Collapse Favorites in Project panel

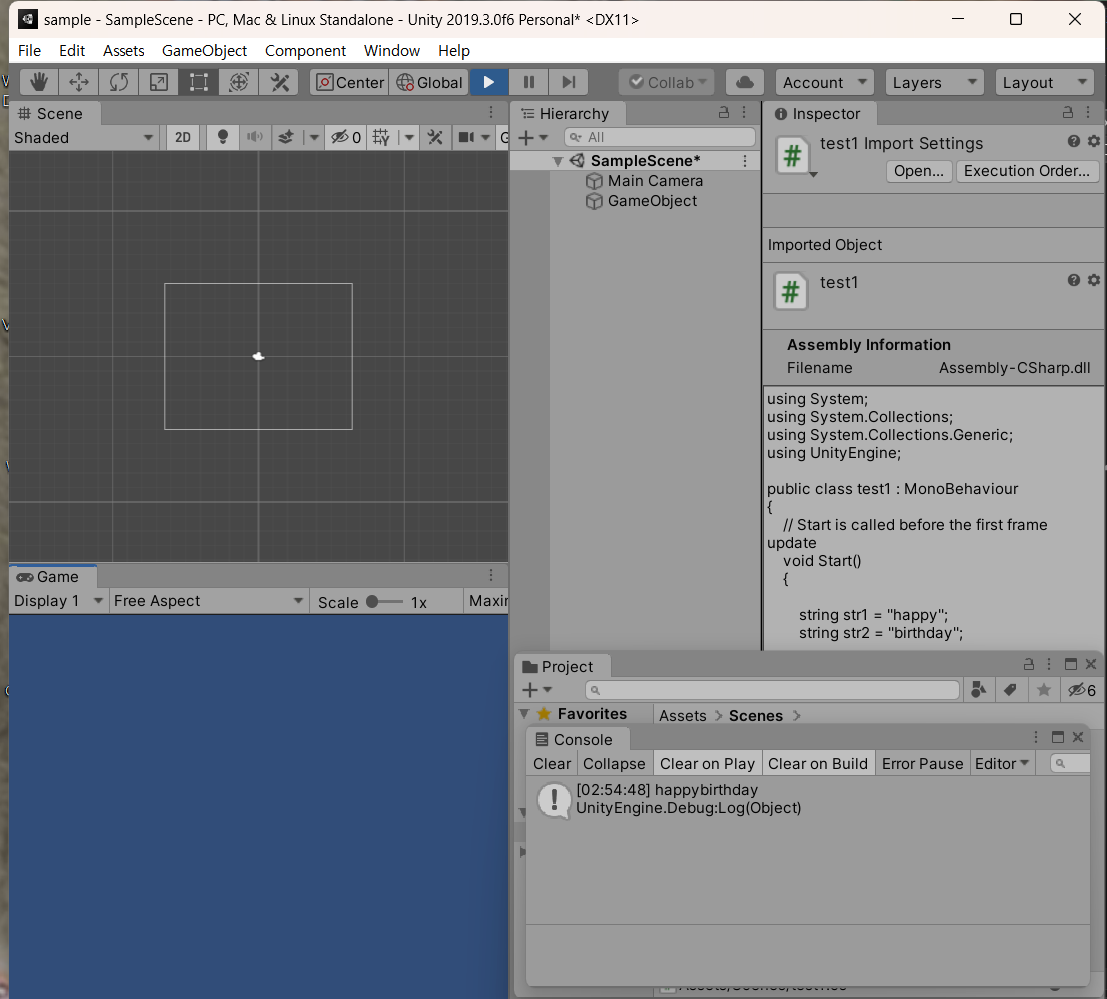coord(525,714)
